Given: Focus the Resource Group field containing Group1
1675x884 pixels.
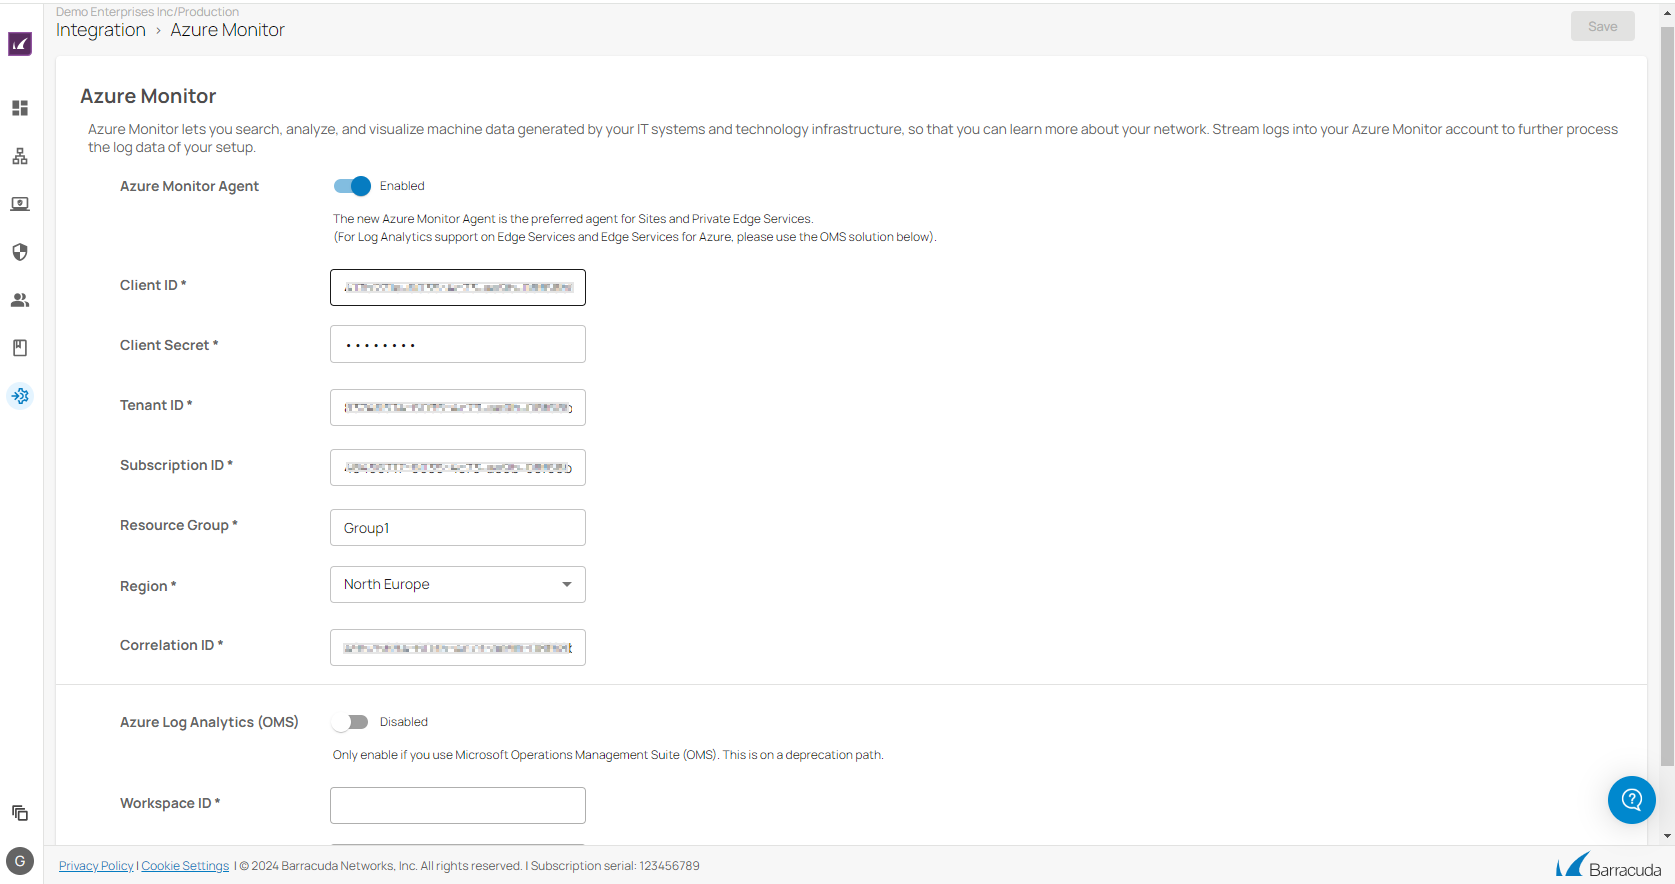Looking at the screenshot, I should pyautogui.click(x=458, y=528).
